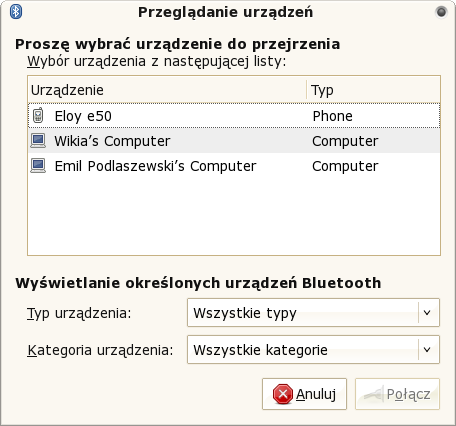Screen dimensions: 456x426
Task: Sort by the Typ column header
Action: [373, 90]
